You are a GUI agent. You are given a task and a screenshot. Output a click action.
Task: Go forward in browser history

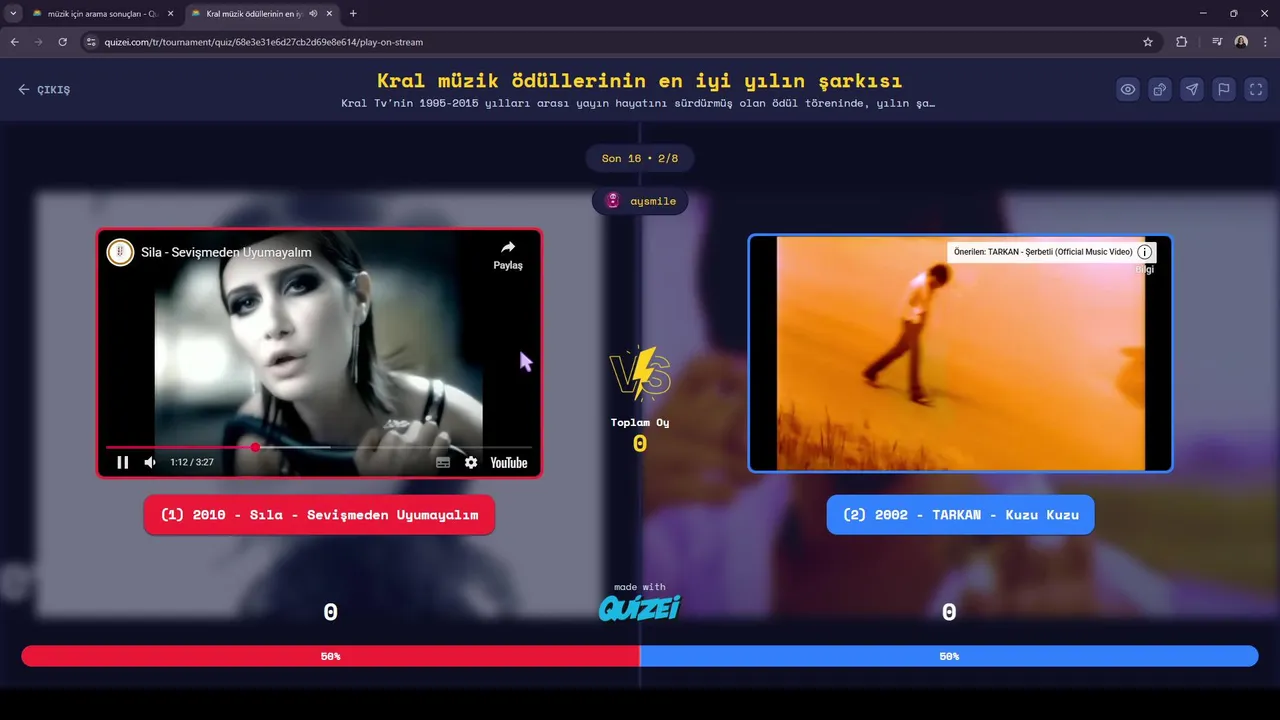[x=39, y=42]
